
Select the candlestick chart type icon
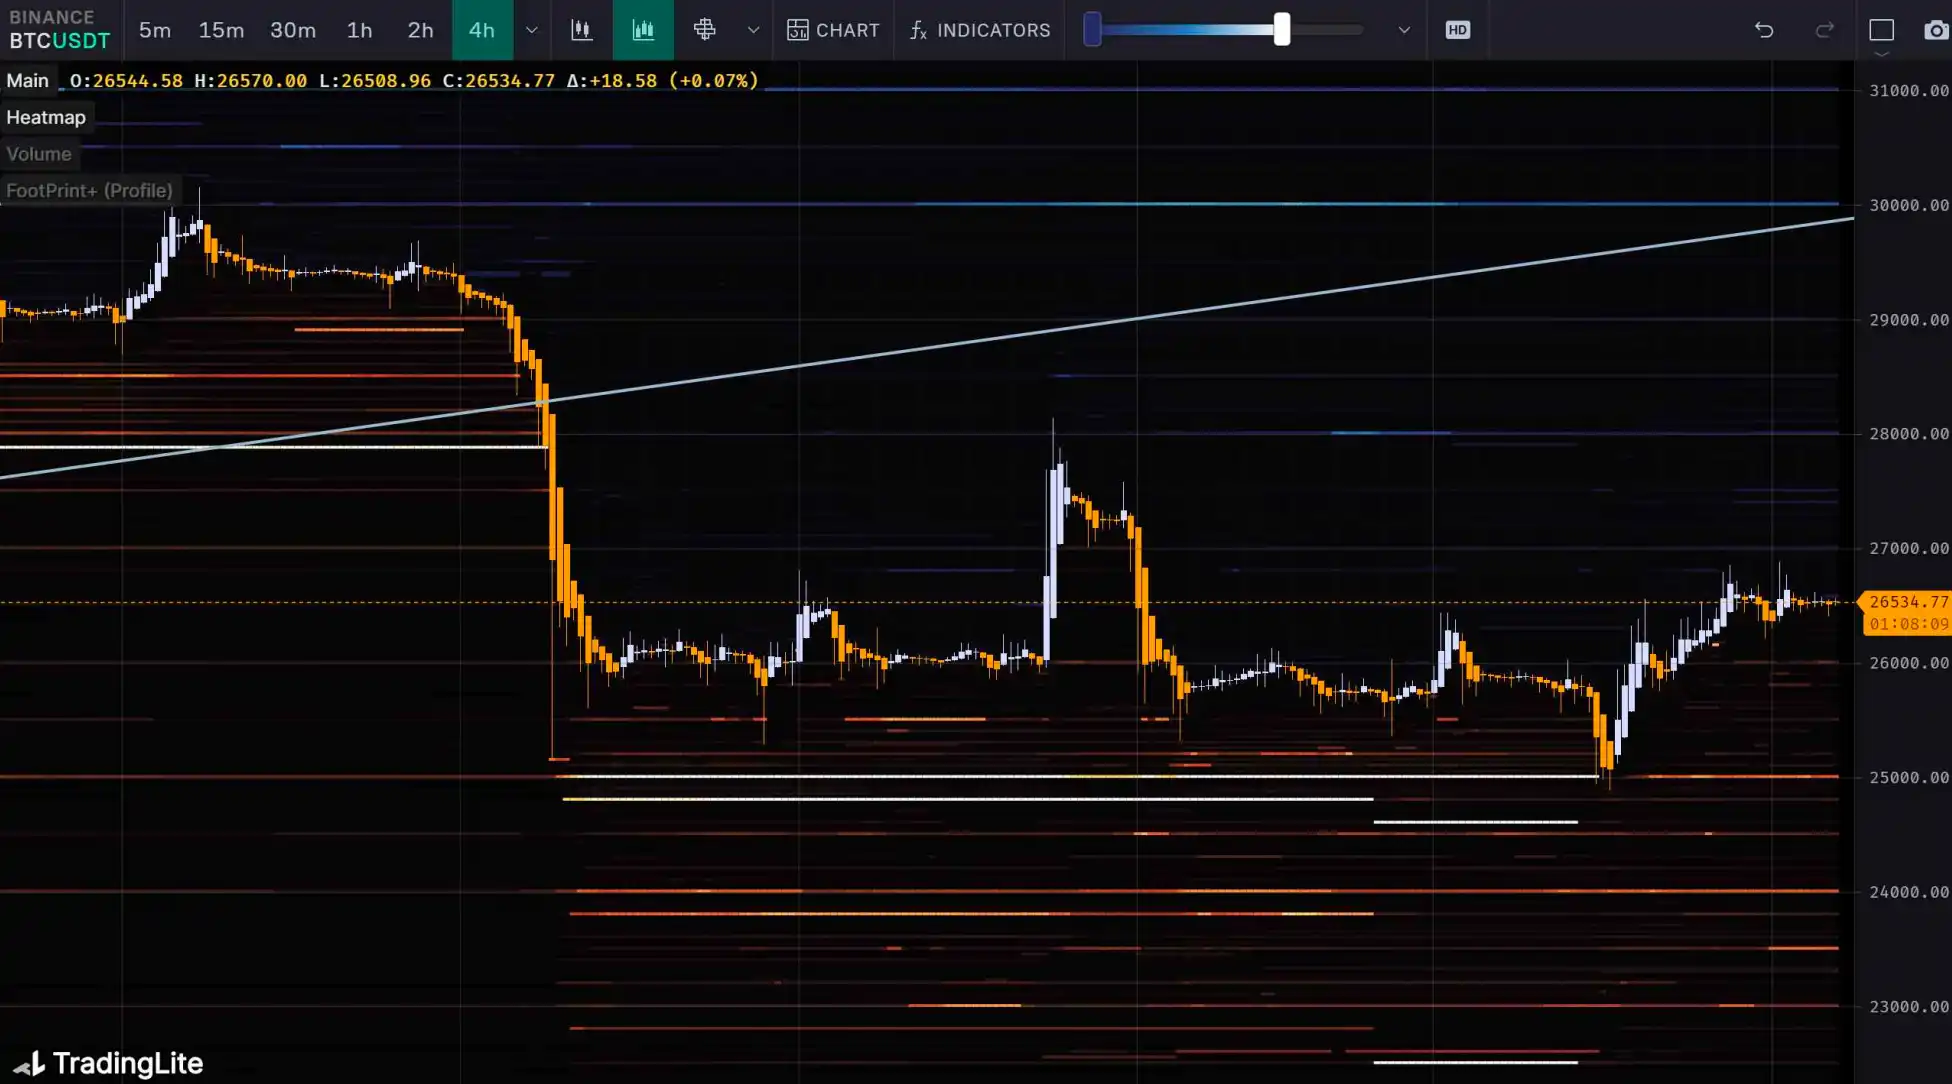pos(581,30)
